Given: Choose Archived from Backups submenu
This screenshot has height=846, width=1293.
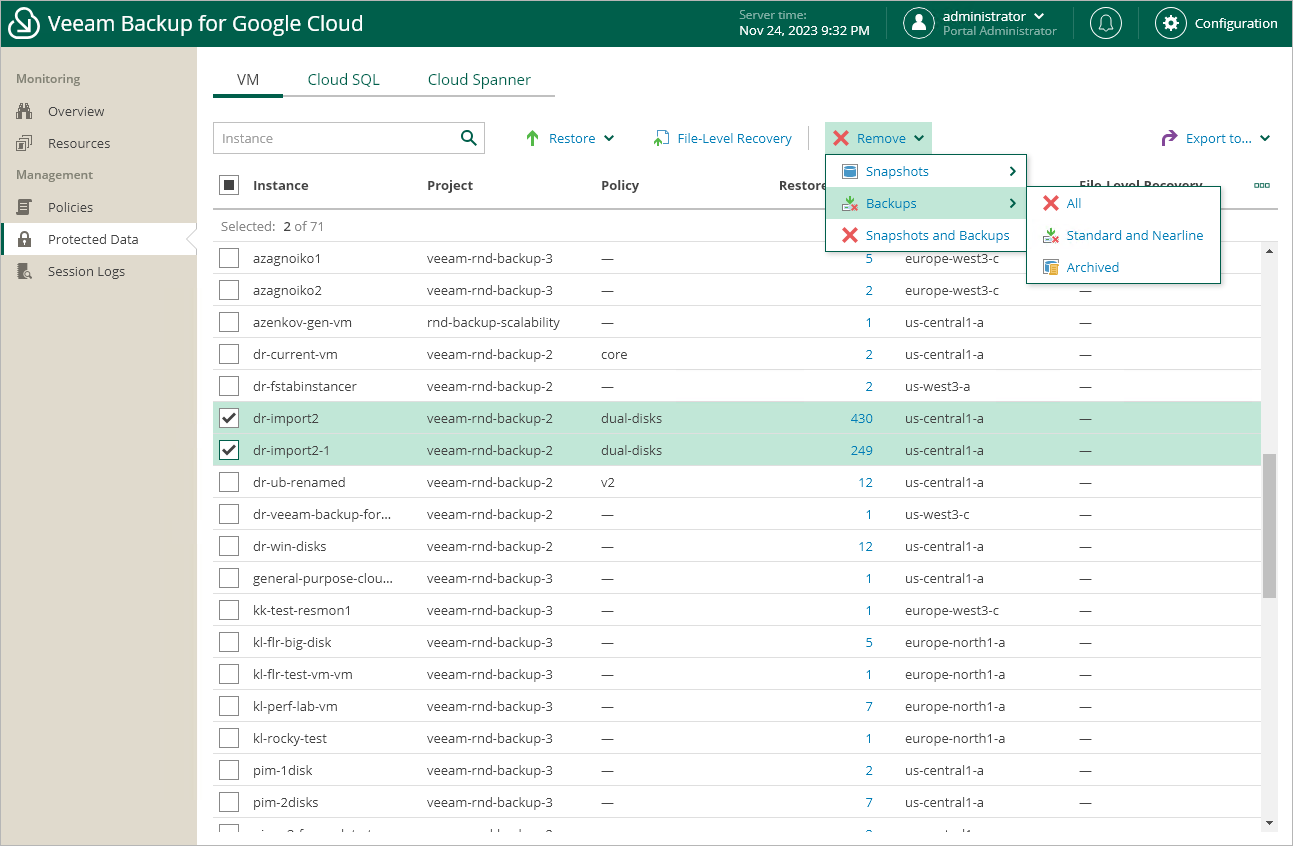Looking at the screenshot, I should (1092, 267).
